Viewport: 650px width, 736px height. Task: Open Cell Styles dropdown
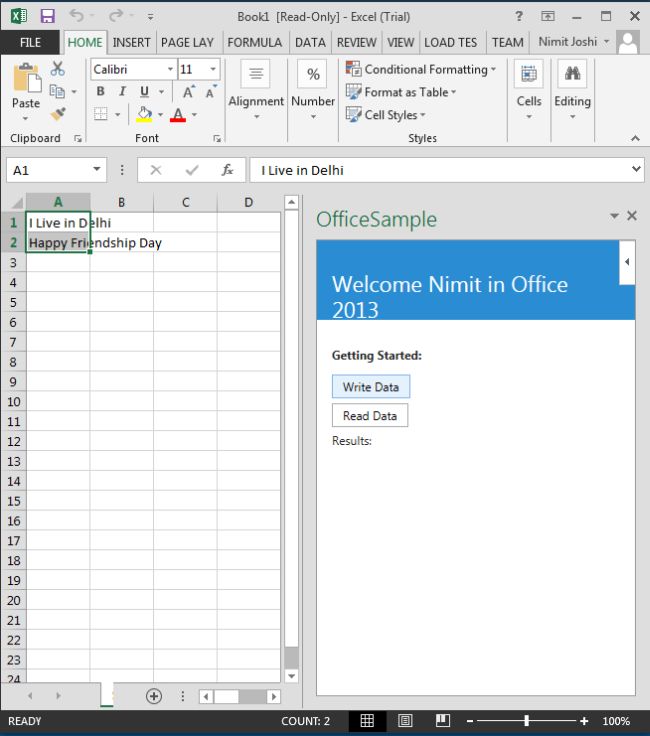click(x=385, y=115)
